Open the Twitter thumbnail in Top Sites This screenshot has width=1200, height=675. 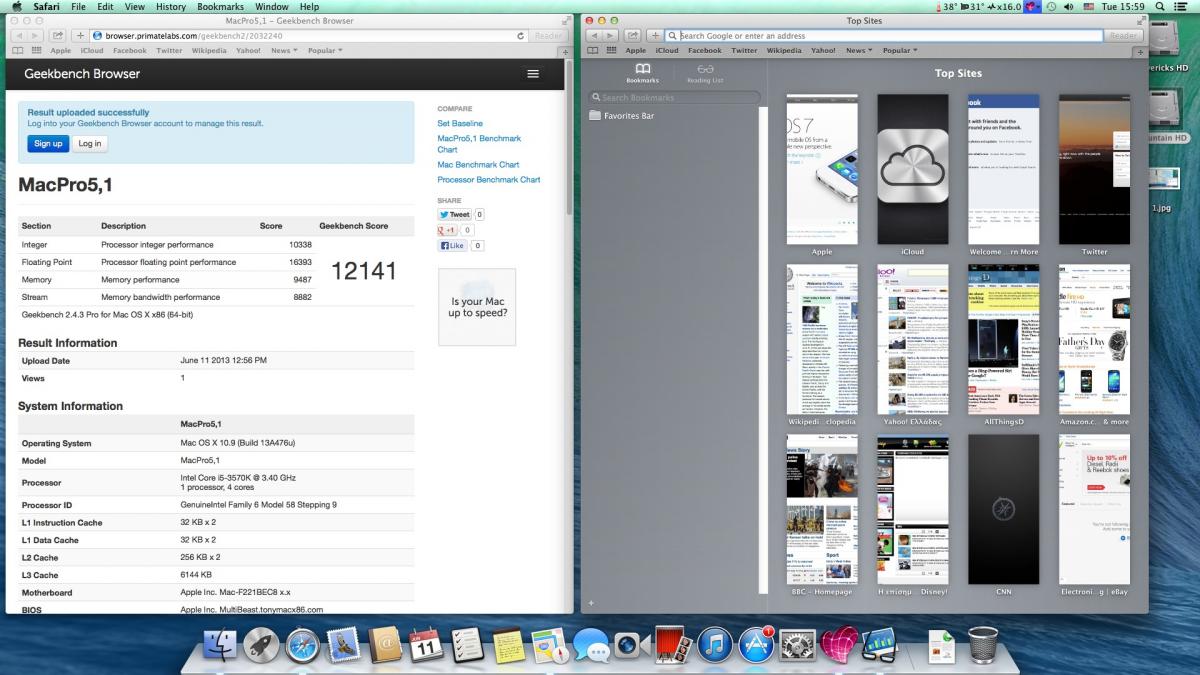coord(1094,169)
